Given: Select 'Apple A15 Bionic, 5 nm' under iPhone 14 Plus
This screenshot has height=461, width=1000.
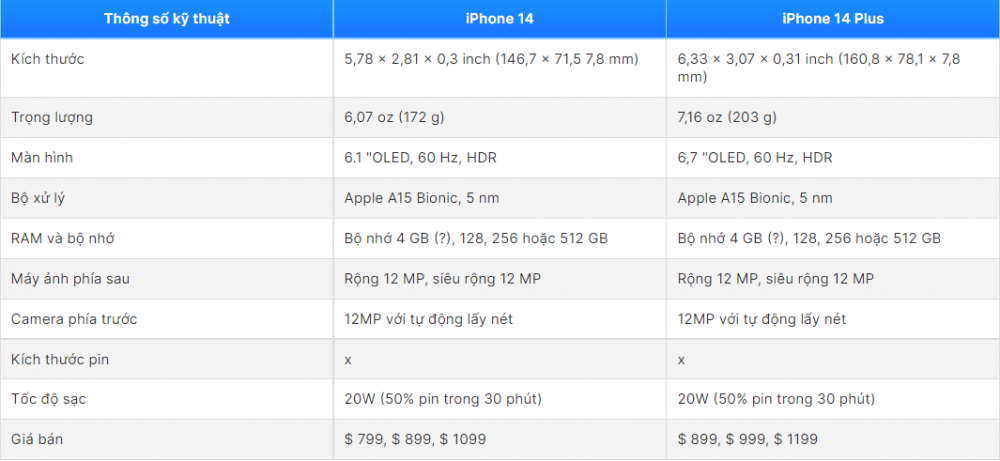Looking at the screenshot, I should pyautogui.click(x=755, y=198).
